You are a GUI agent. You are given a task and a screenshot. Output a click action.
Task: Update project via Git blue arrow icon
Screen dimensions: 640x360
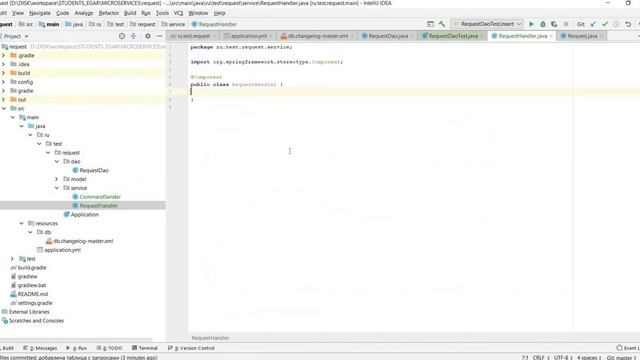[x=593, y=24]
